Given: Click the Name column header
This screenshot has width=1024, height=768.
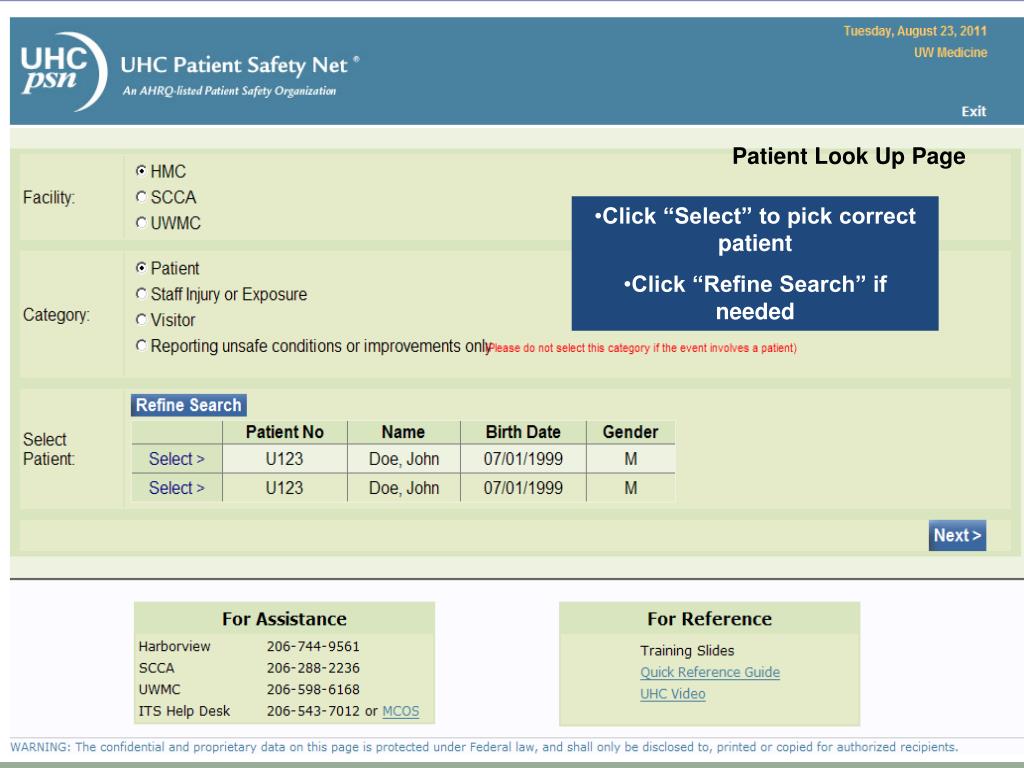Looking at the screenshot, I should [404, 432].
